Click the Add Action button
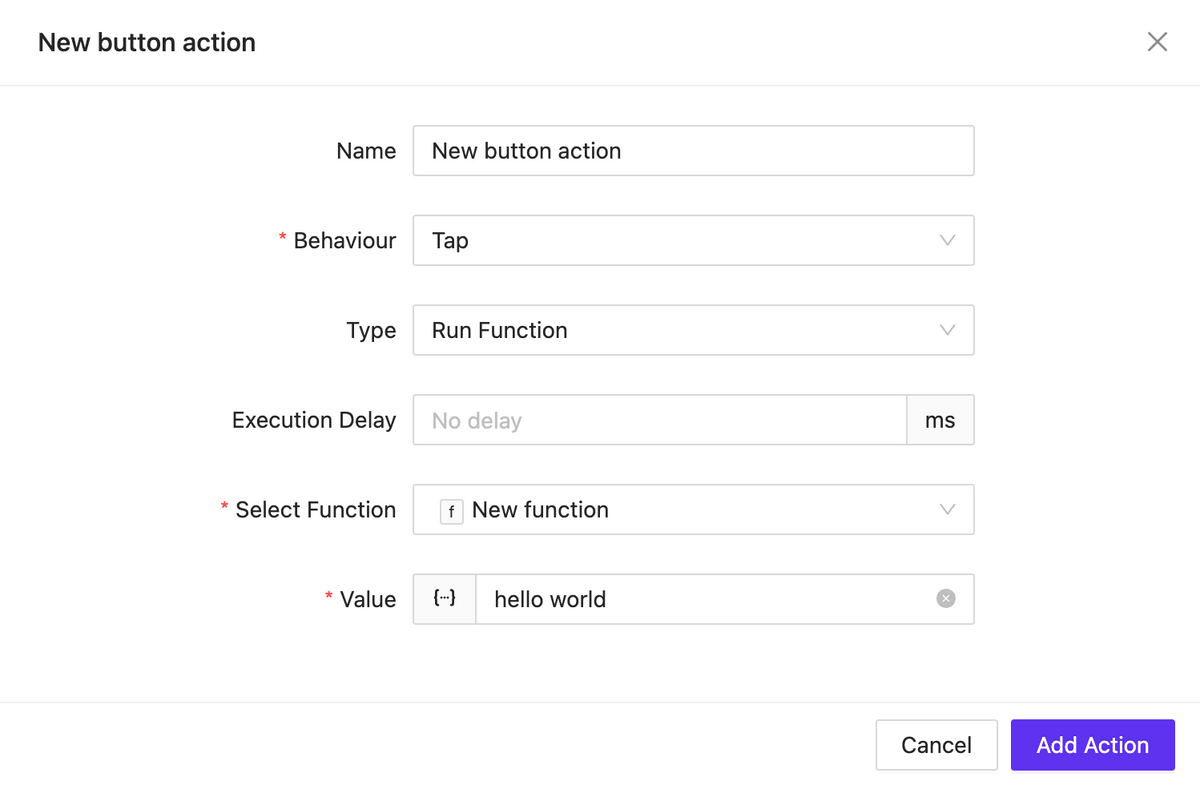Screen dimensions: 1200x785 tap(1092, 744)
